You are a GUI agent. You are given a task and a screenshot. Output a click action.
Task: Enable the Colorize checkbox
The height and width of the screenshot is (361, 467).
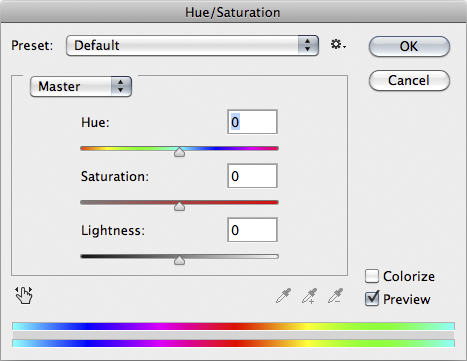[x=372, y=276]
